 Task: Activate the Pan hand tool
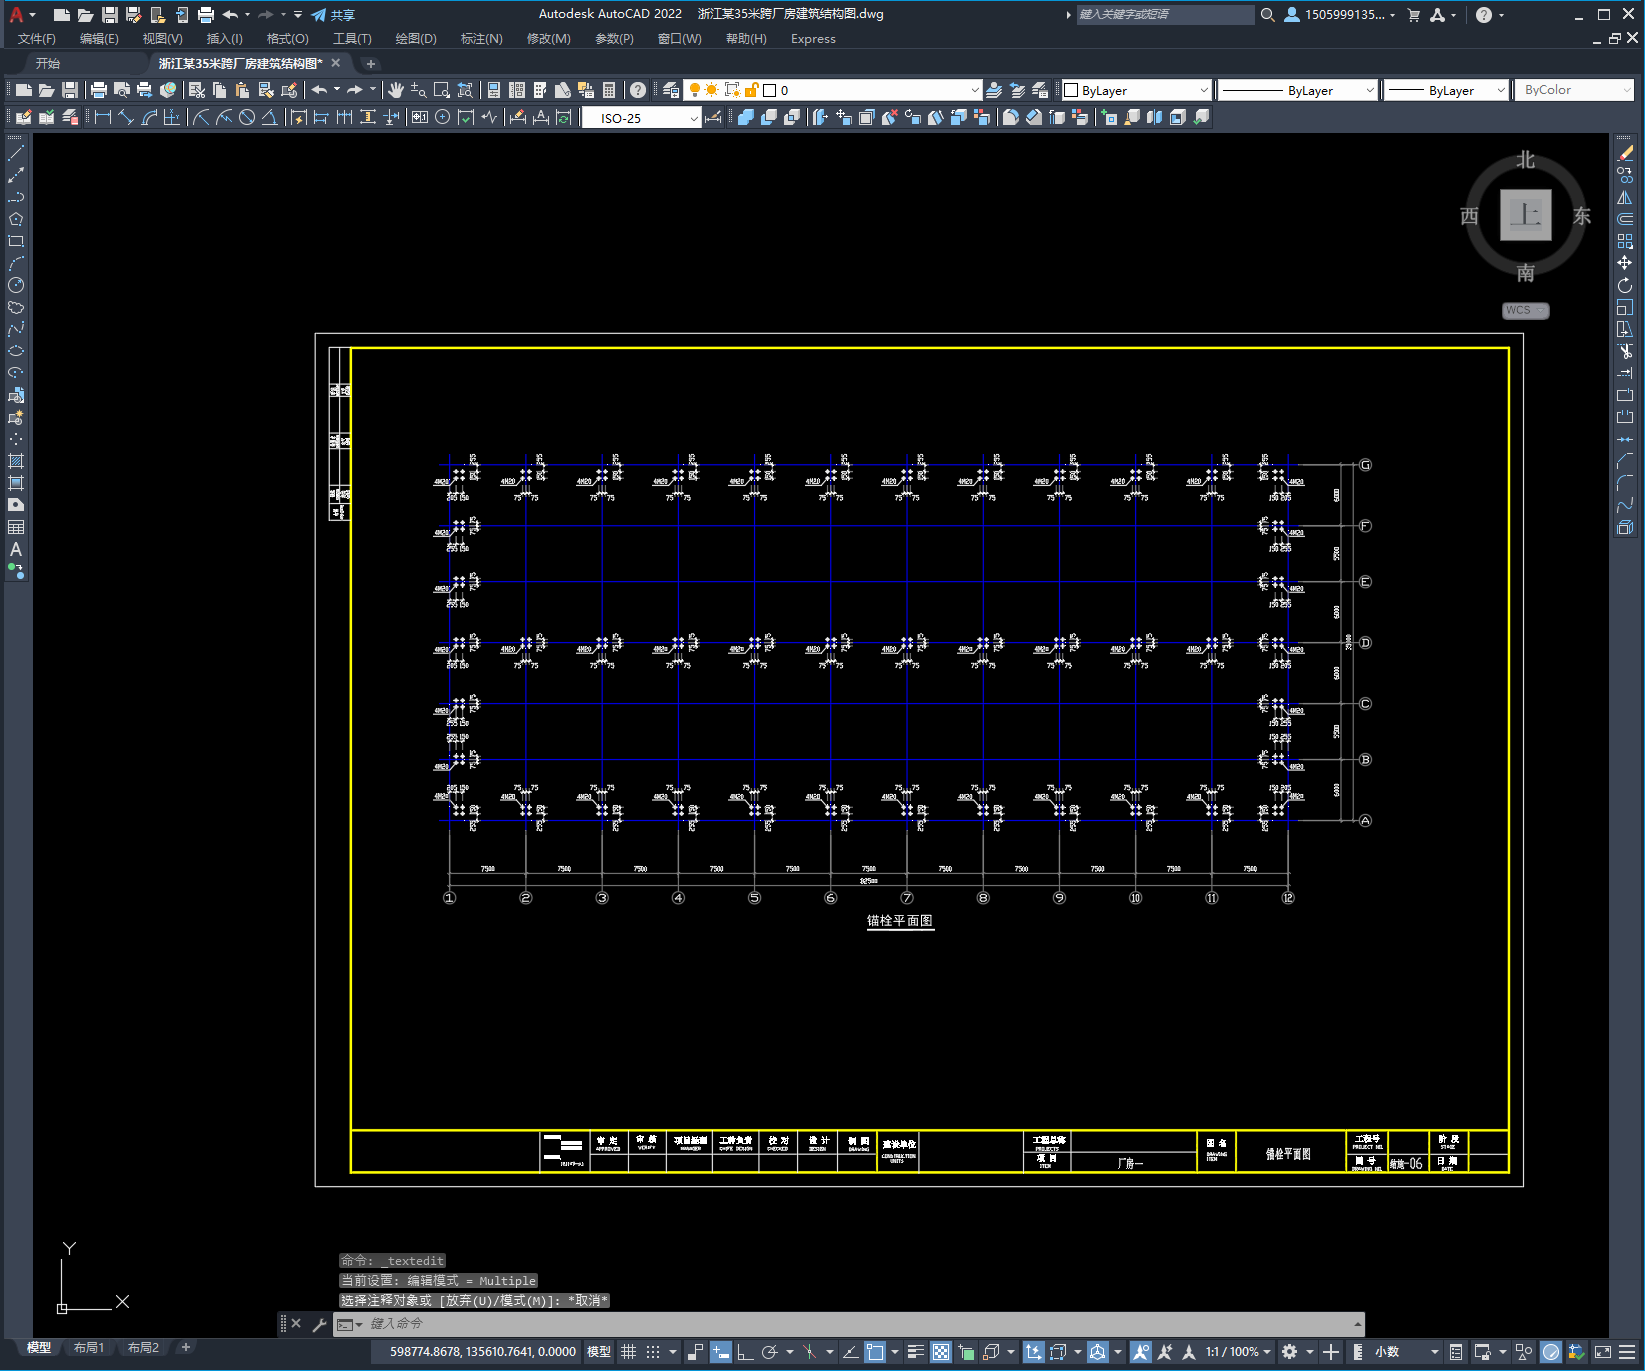(396, 90)
